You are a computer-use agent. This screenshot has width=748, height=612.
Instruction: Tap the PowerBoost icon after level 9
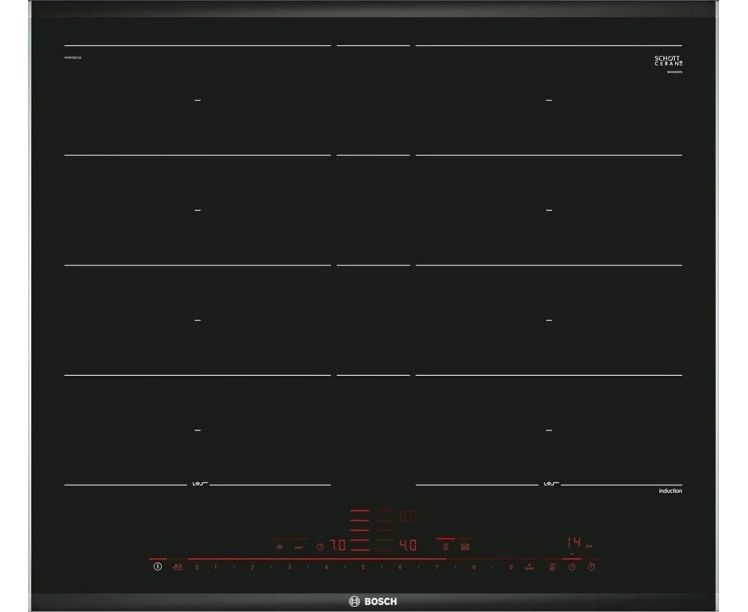[528, 567]
